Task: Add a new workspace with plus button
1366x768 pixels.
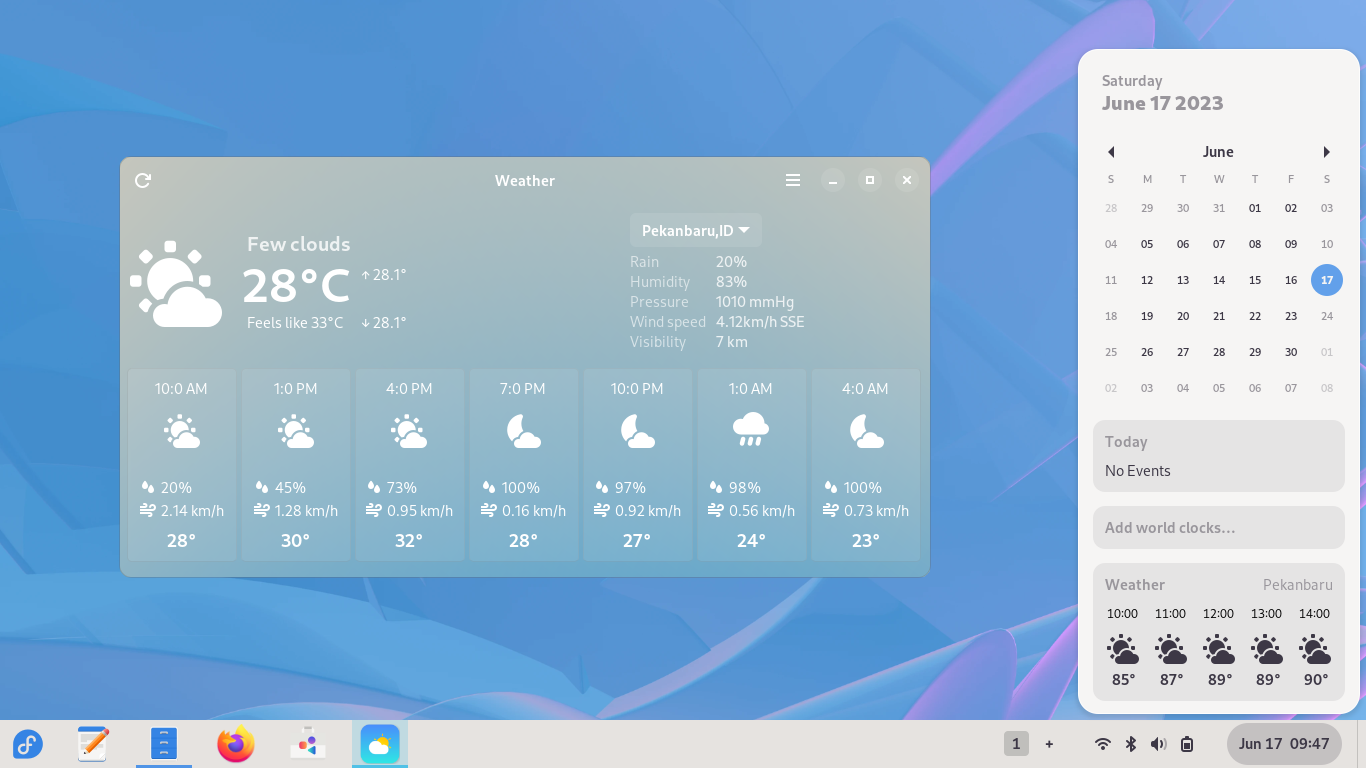Action: 1049,744
